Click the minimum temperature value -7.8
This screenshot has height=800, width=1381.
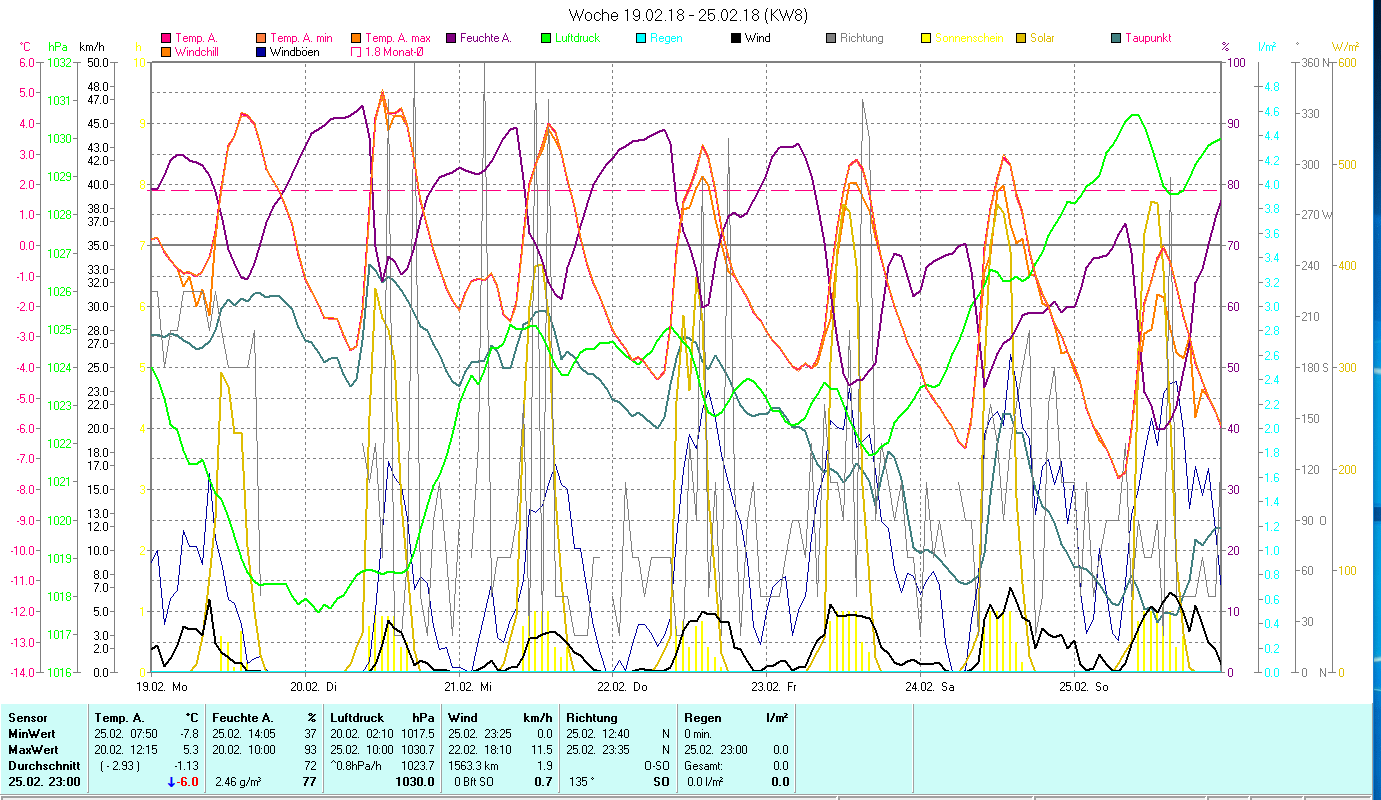point(189,734)
